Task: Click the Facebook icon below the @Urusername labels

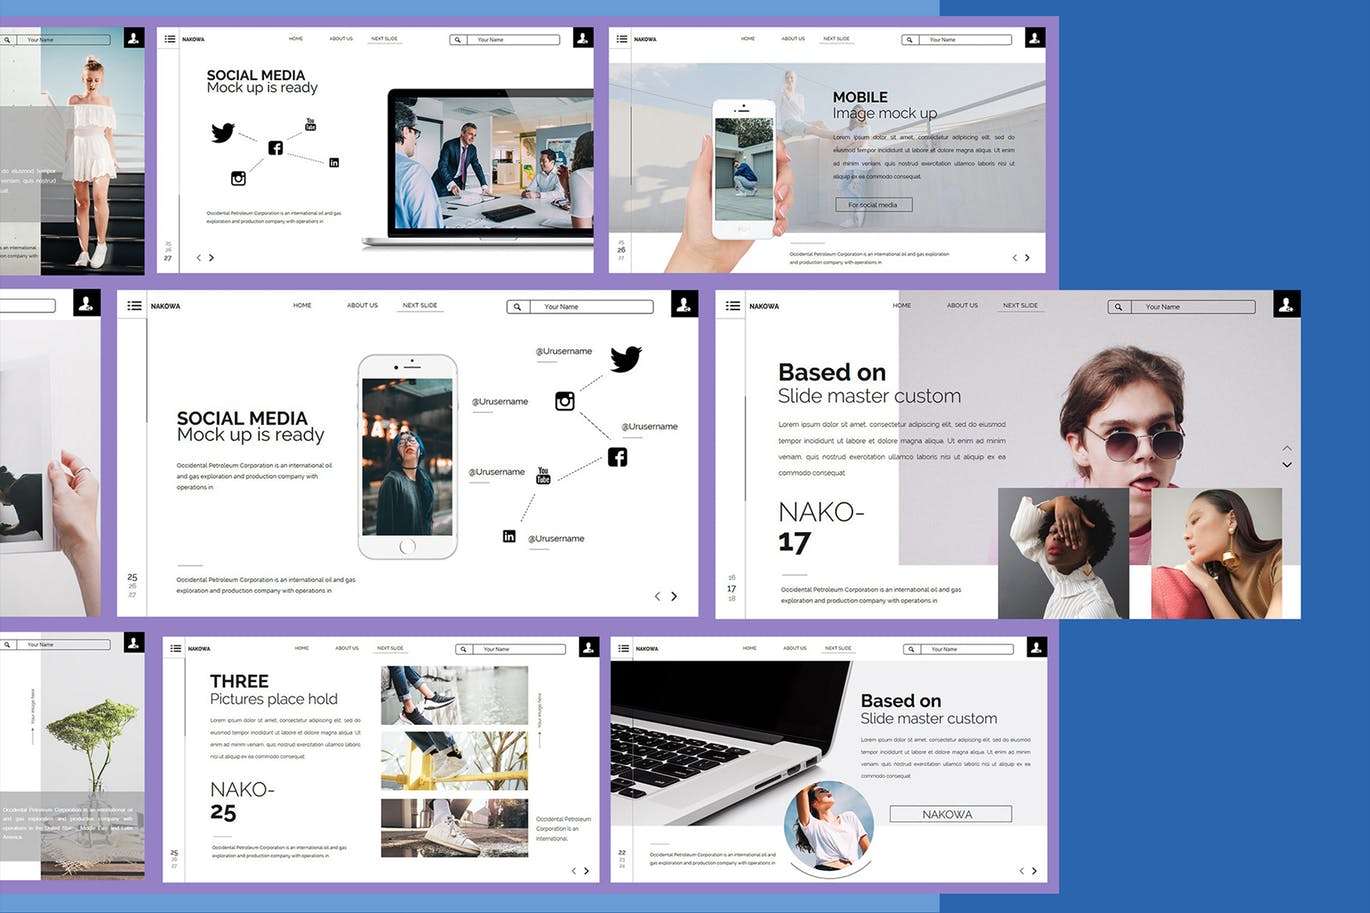Action: (618, 457)
